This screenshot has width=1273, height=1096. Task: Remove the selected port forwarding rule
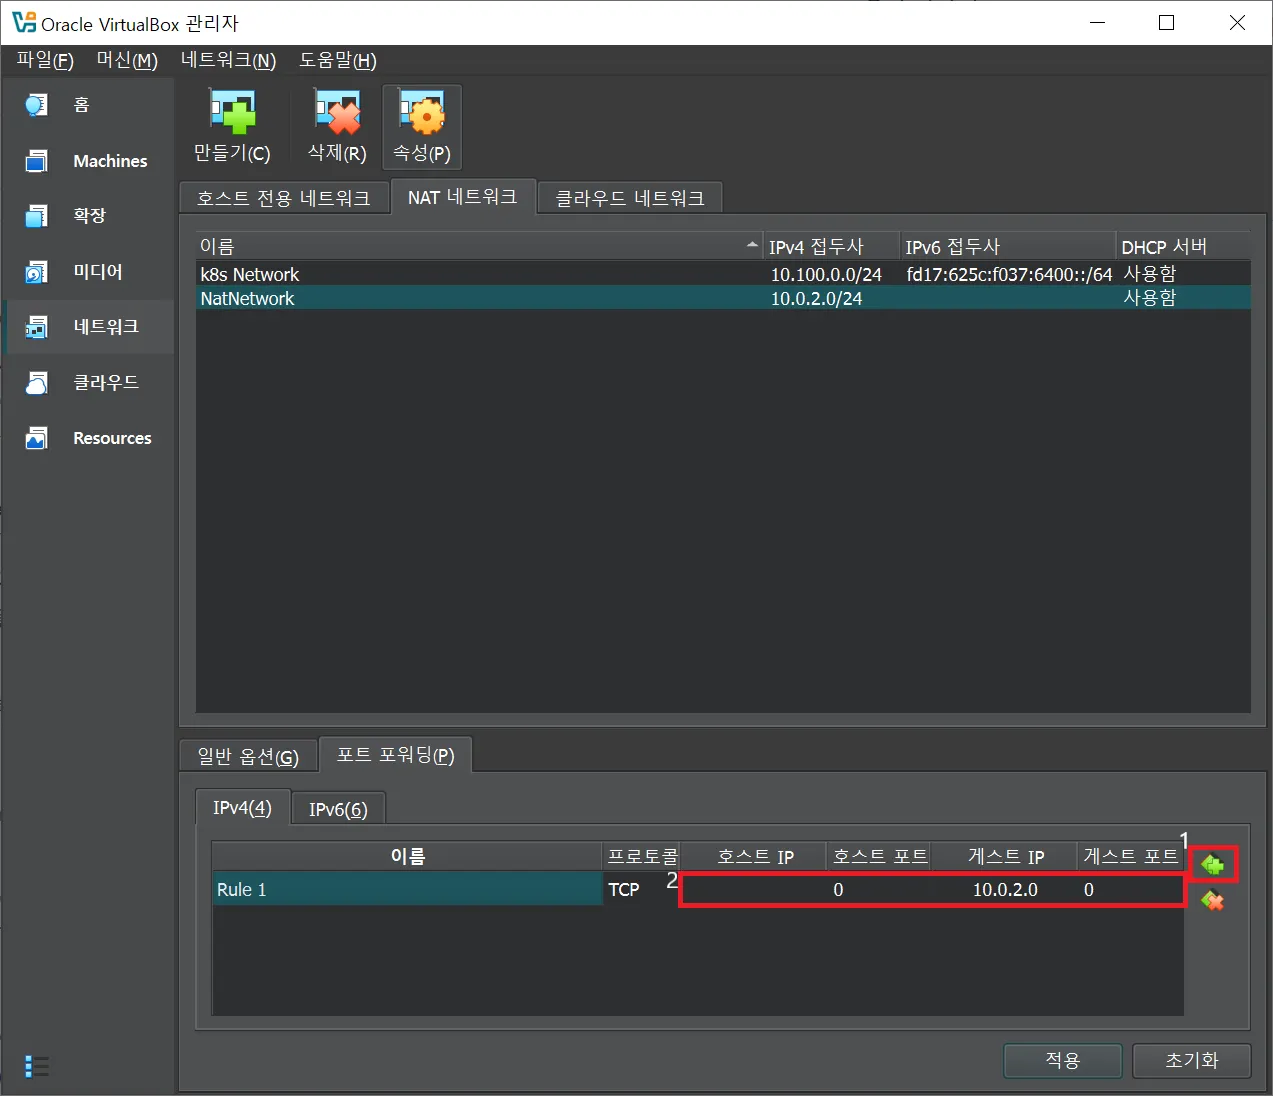click(1213, 901)
